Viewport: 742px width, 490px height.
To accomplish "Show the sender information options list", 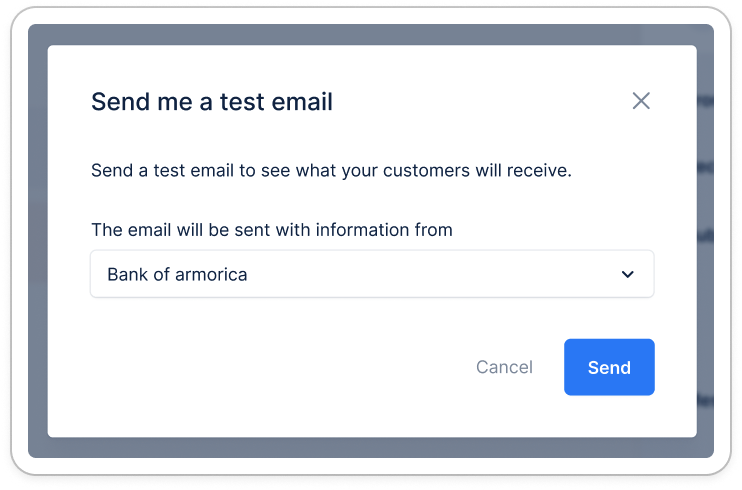I will pos(372,274).
